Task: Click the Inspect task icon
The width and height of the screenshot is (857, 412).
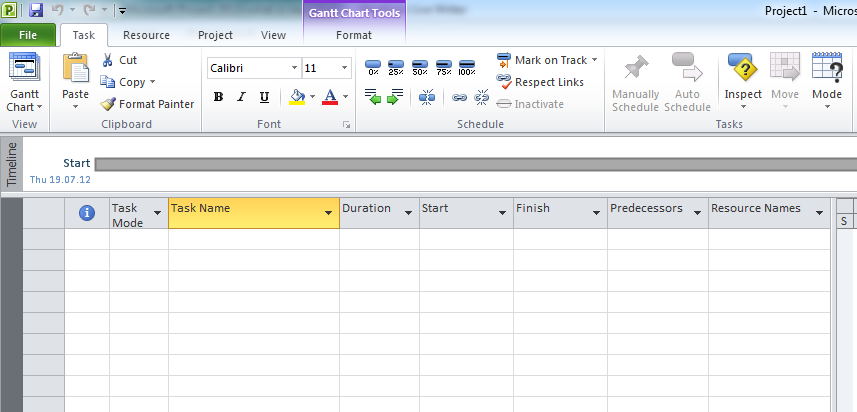Action: tap(743, 70)
